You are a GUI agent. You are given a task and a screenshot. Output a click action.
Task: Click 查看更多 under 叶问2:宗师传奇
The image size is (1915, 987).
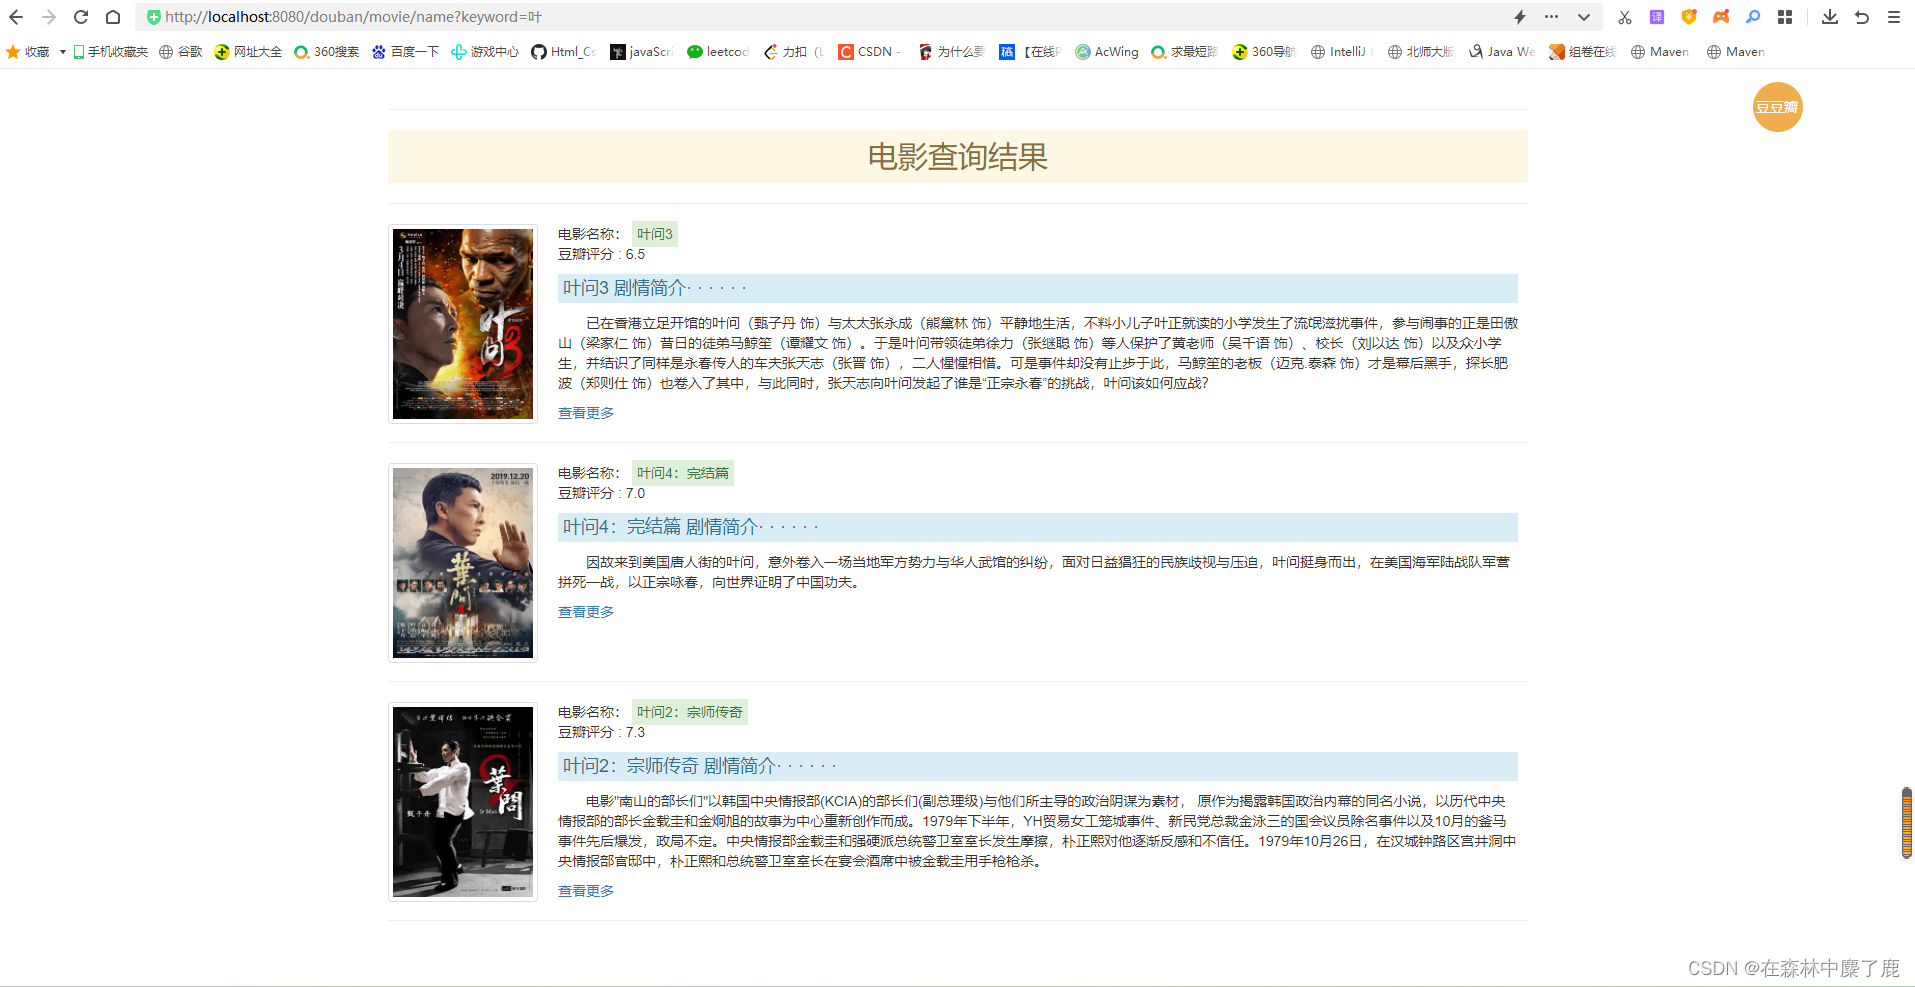coord(586,891)
